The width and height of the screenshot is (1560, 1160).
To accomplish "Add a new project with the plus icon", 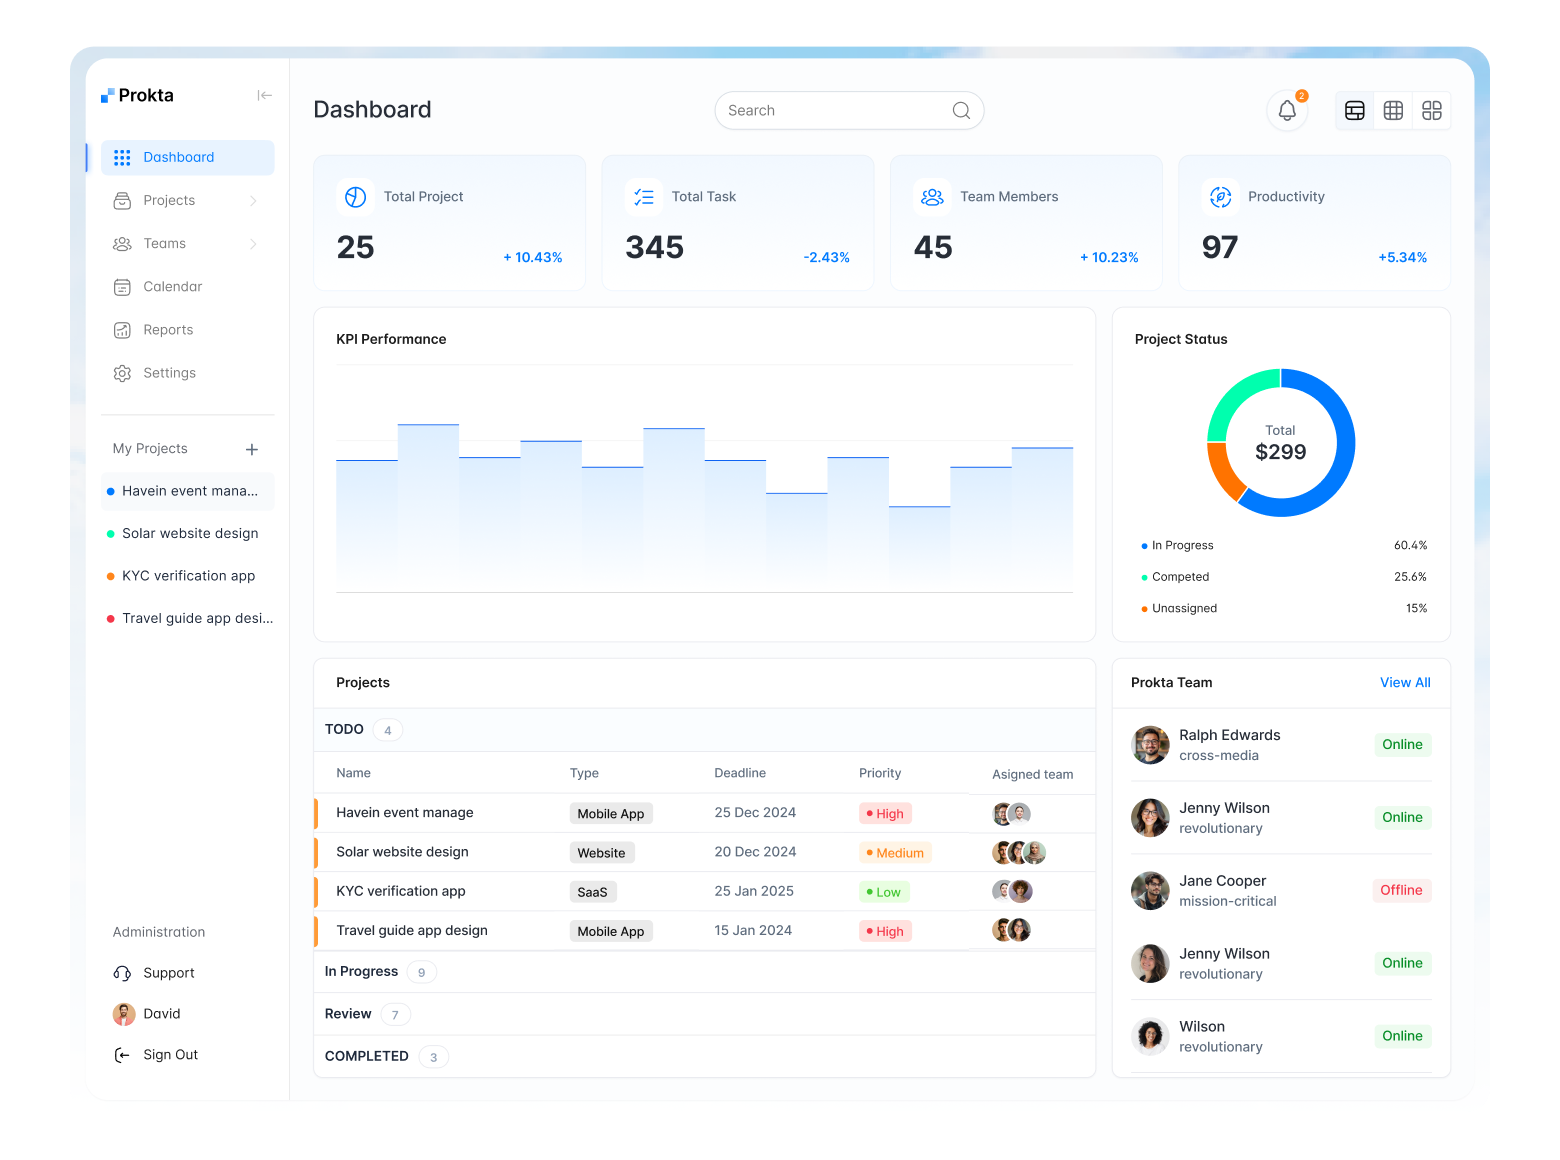I will 252,450.
